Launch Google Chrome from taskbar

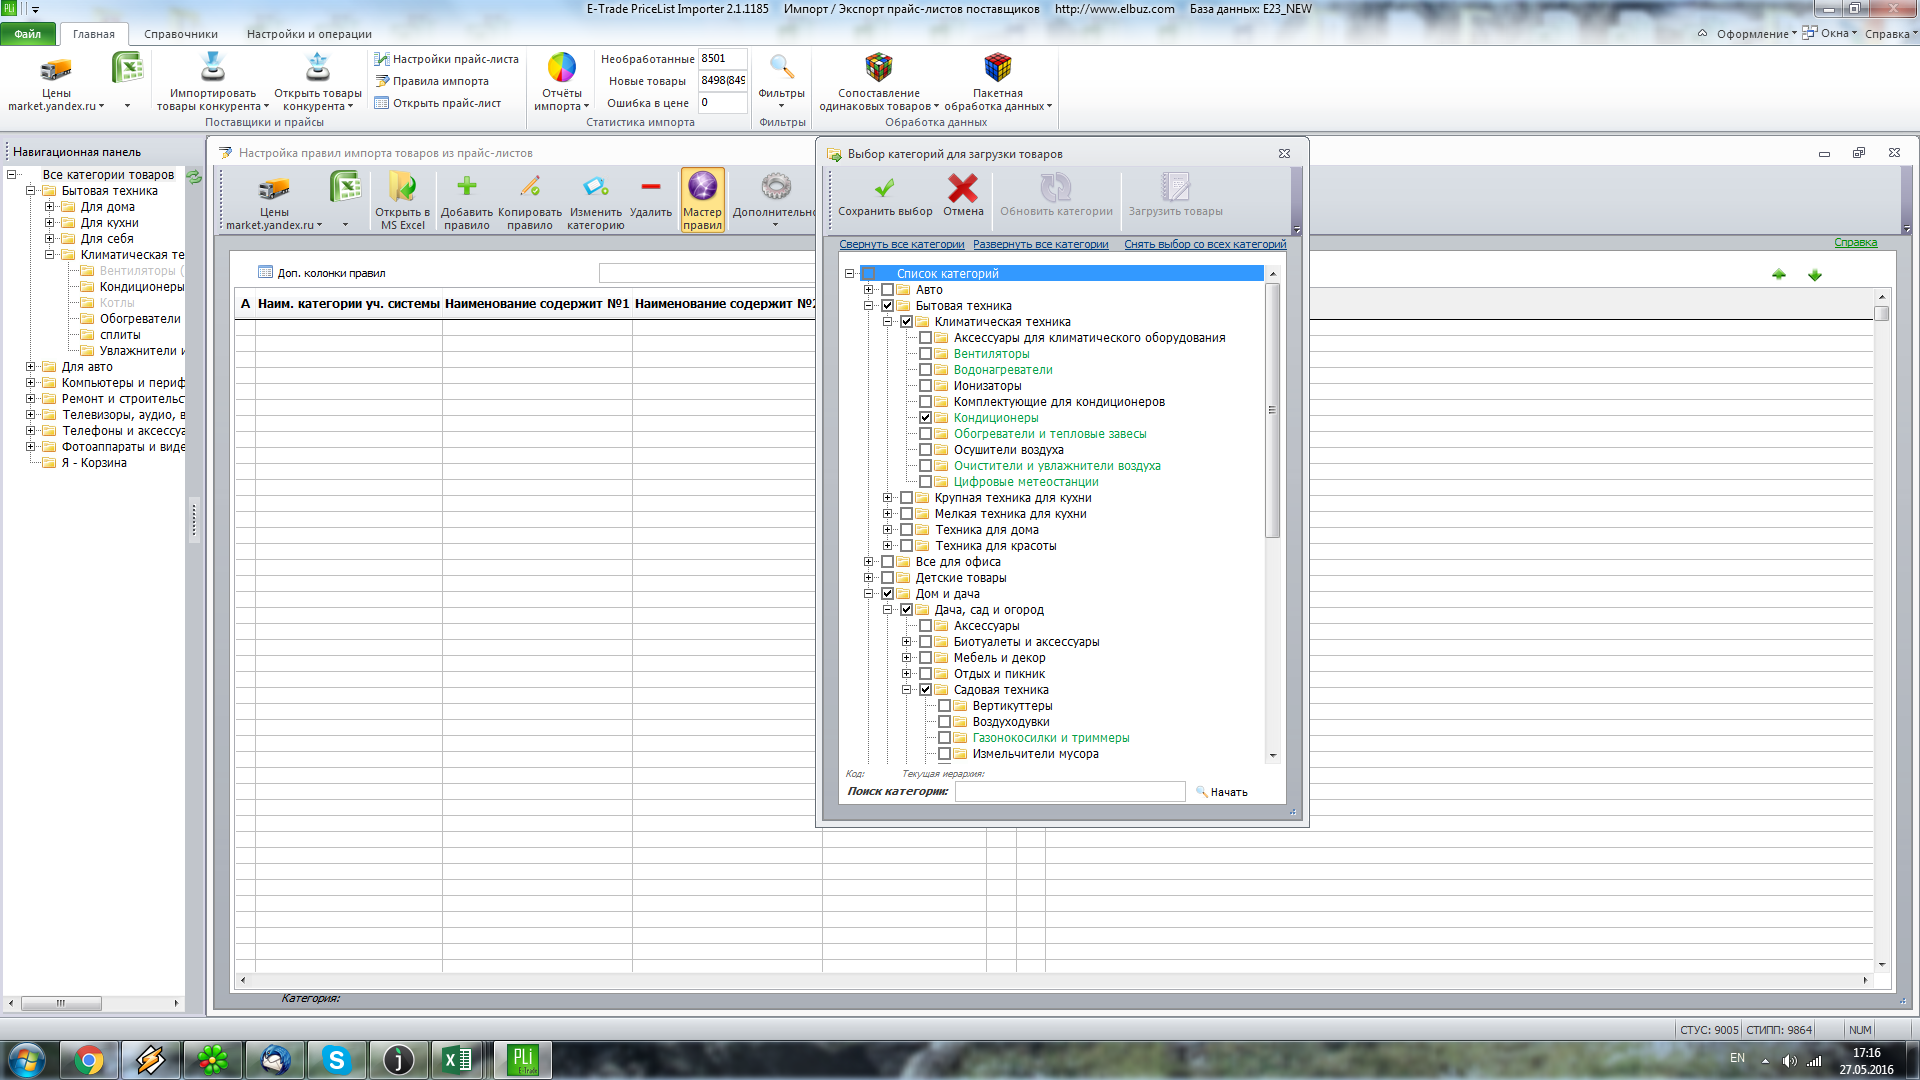coord(89,1060)
